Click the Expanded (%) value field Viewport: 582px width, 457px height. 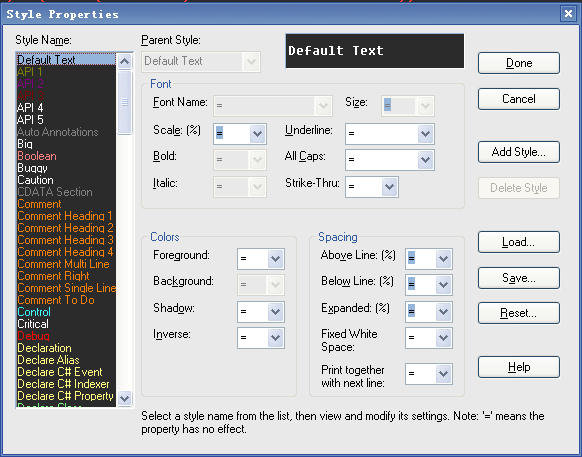coord(421,311)
